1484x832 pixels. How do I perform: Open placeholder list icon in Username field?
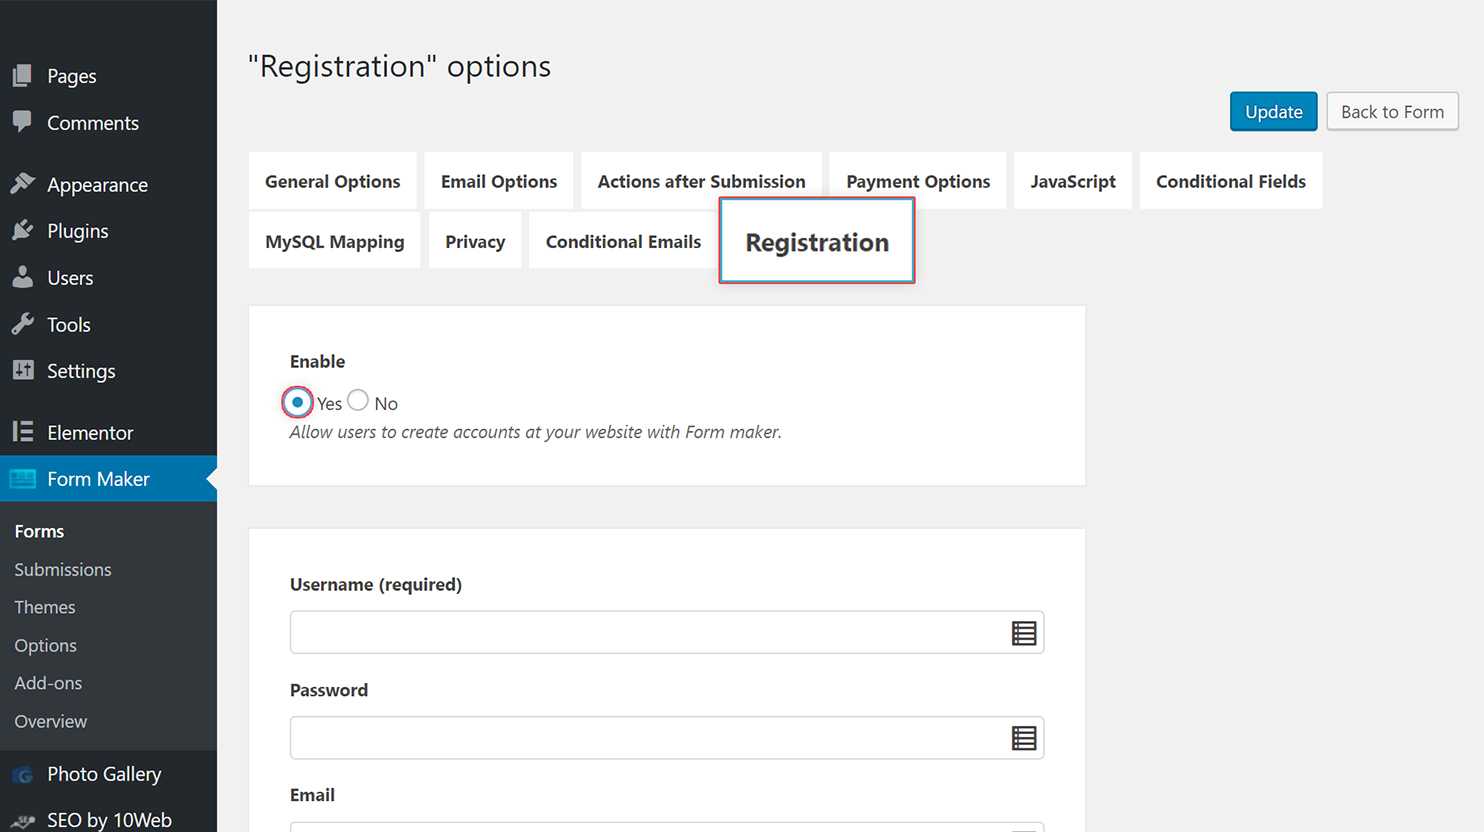(x=1023, y=633)
